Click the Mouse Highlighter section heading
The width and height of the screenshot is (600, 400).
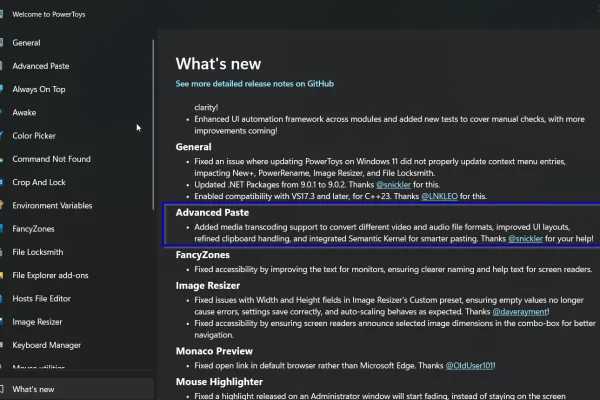[x=219, y=382]
